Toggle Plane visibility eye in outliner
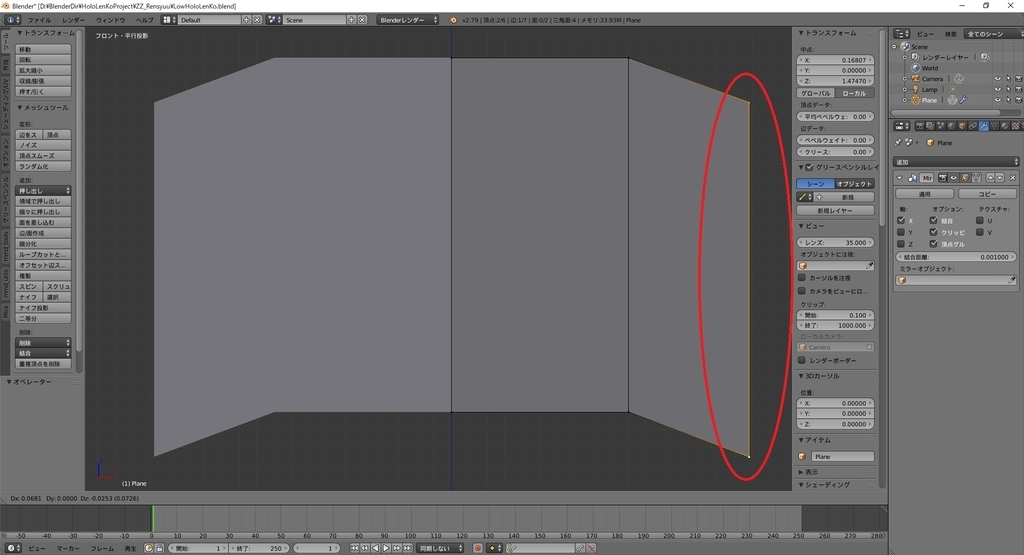Viewport: 1024px width, 555px height. click(x=997, y=100)
